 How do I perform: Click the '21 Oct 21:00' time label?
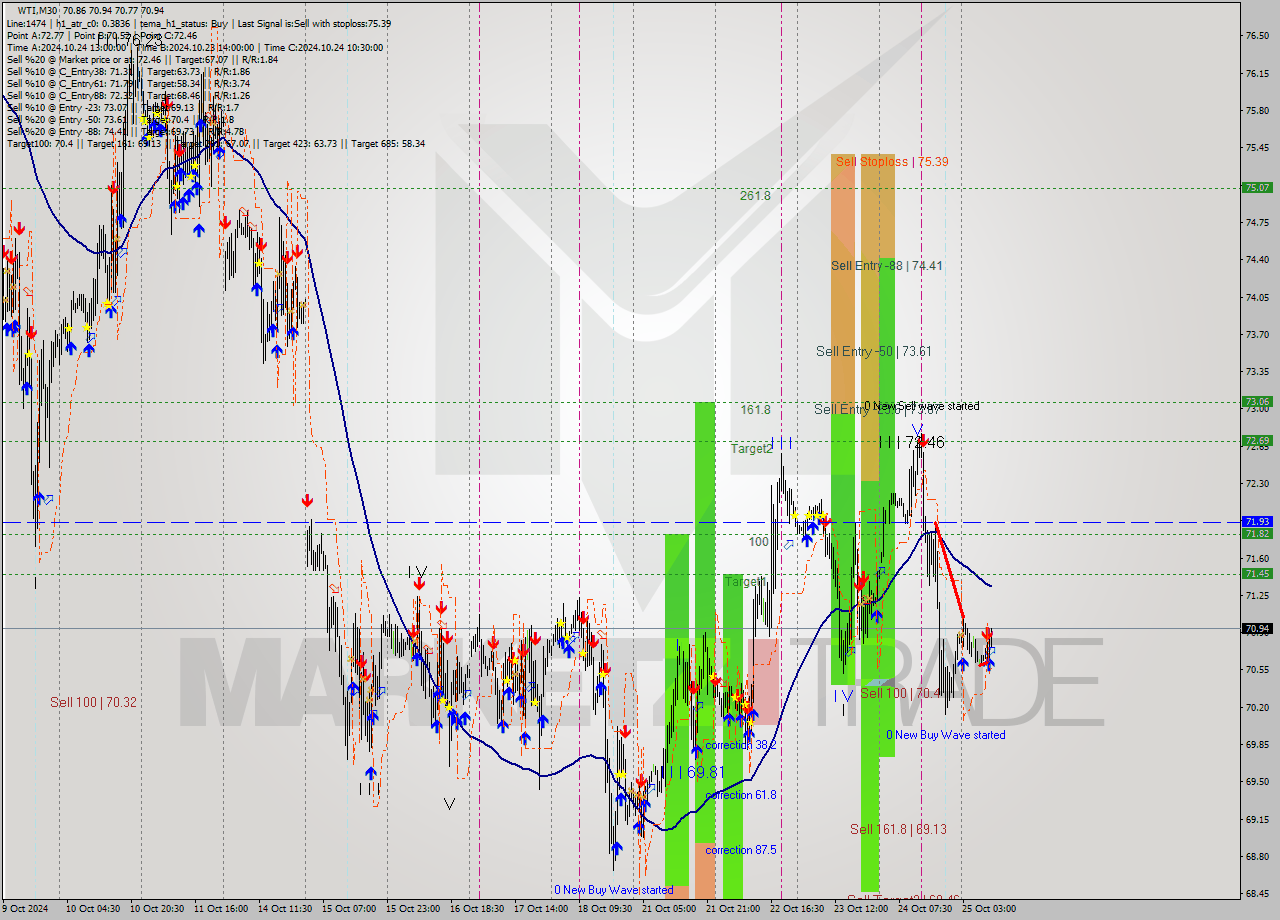pos(733,909)
